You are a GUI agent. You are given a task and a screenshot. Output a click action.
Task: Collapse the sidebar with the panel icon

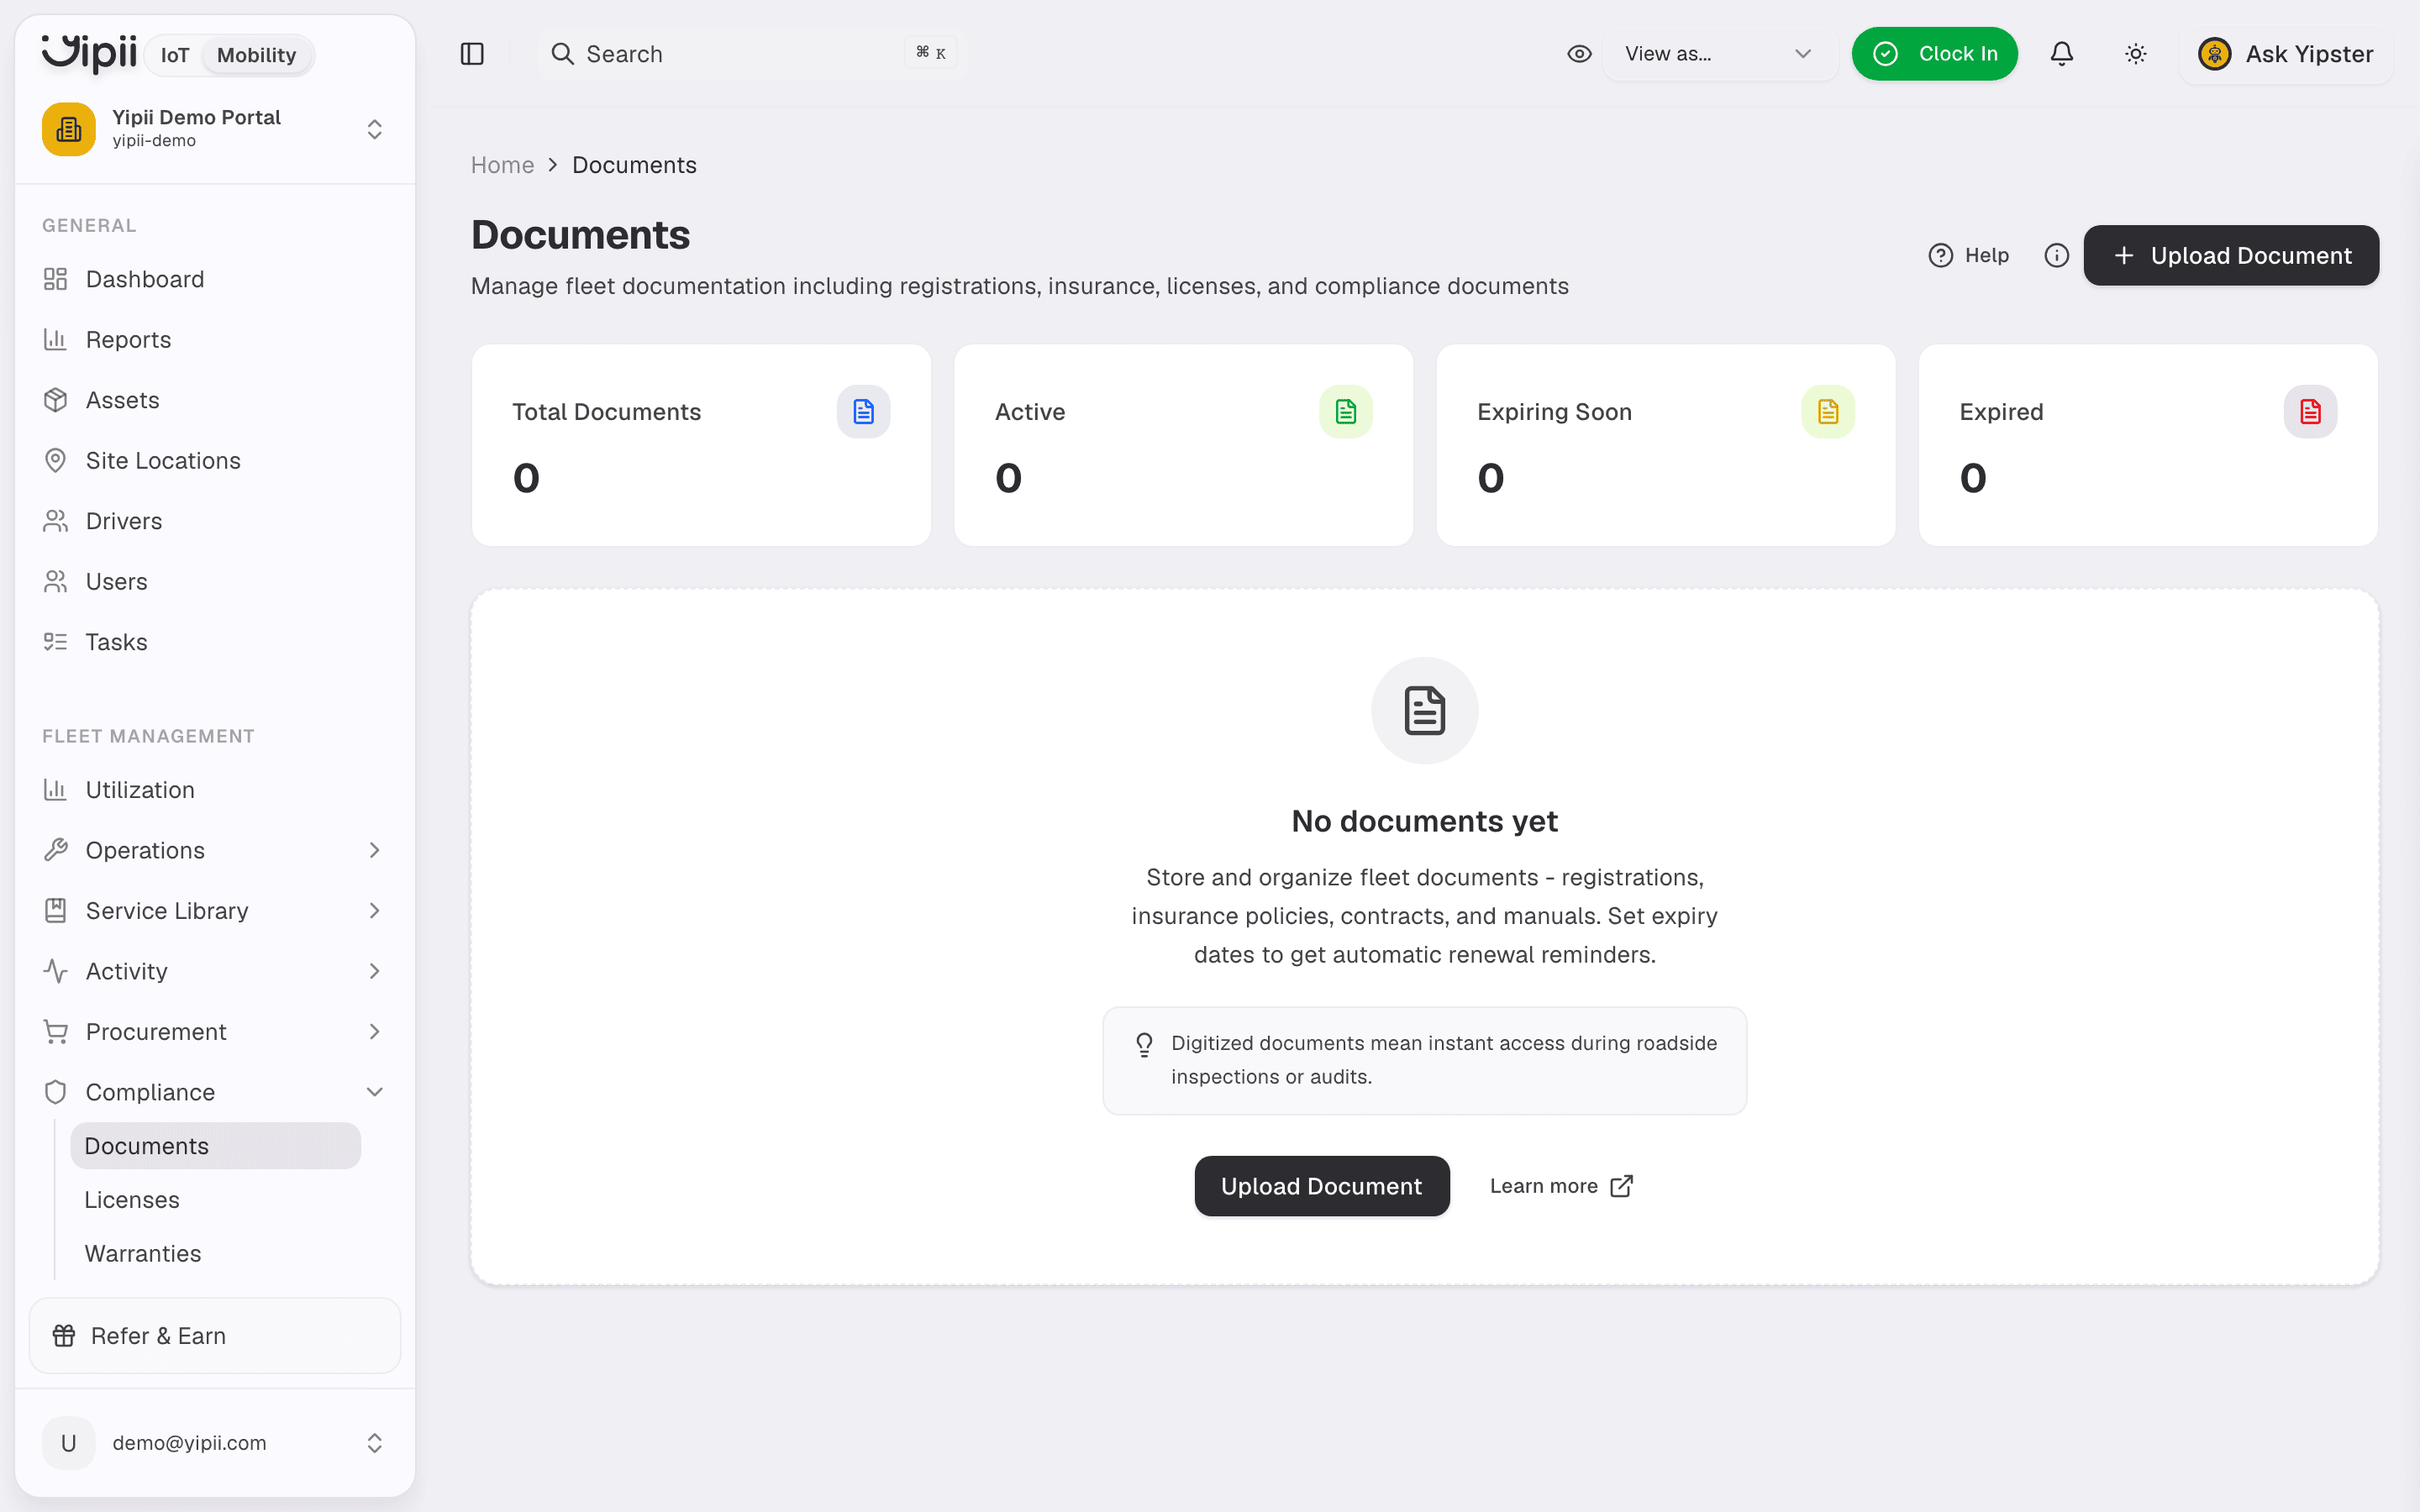pos(472,54)
